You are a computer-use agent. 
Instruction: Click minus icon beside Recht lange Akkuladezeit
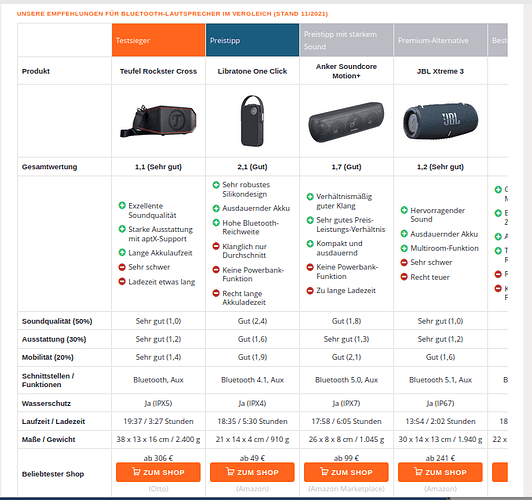click(216, 293)
